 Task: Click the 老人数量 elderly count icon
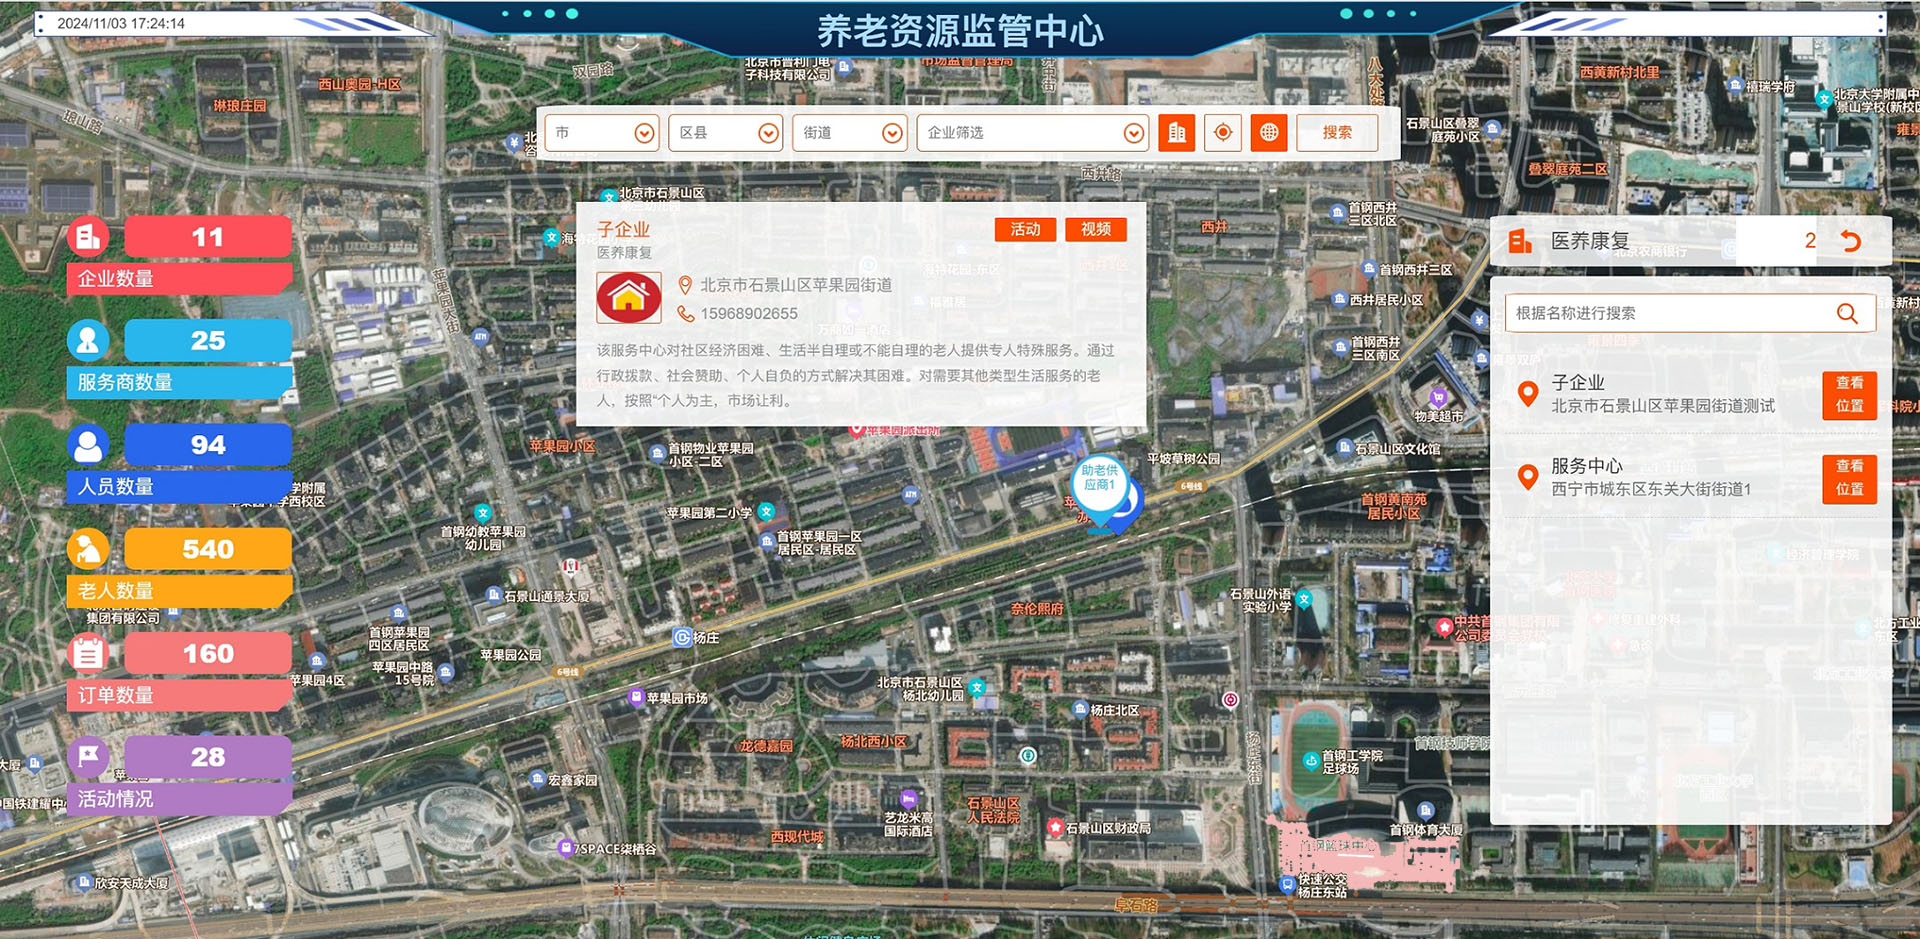88,548
